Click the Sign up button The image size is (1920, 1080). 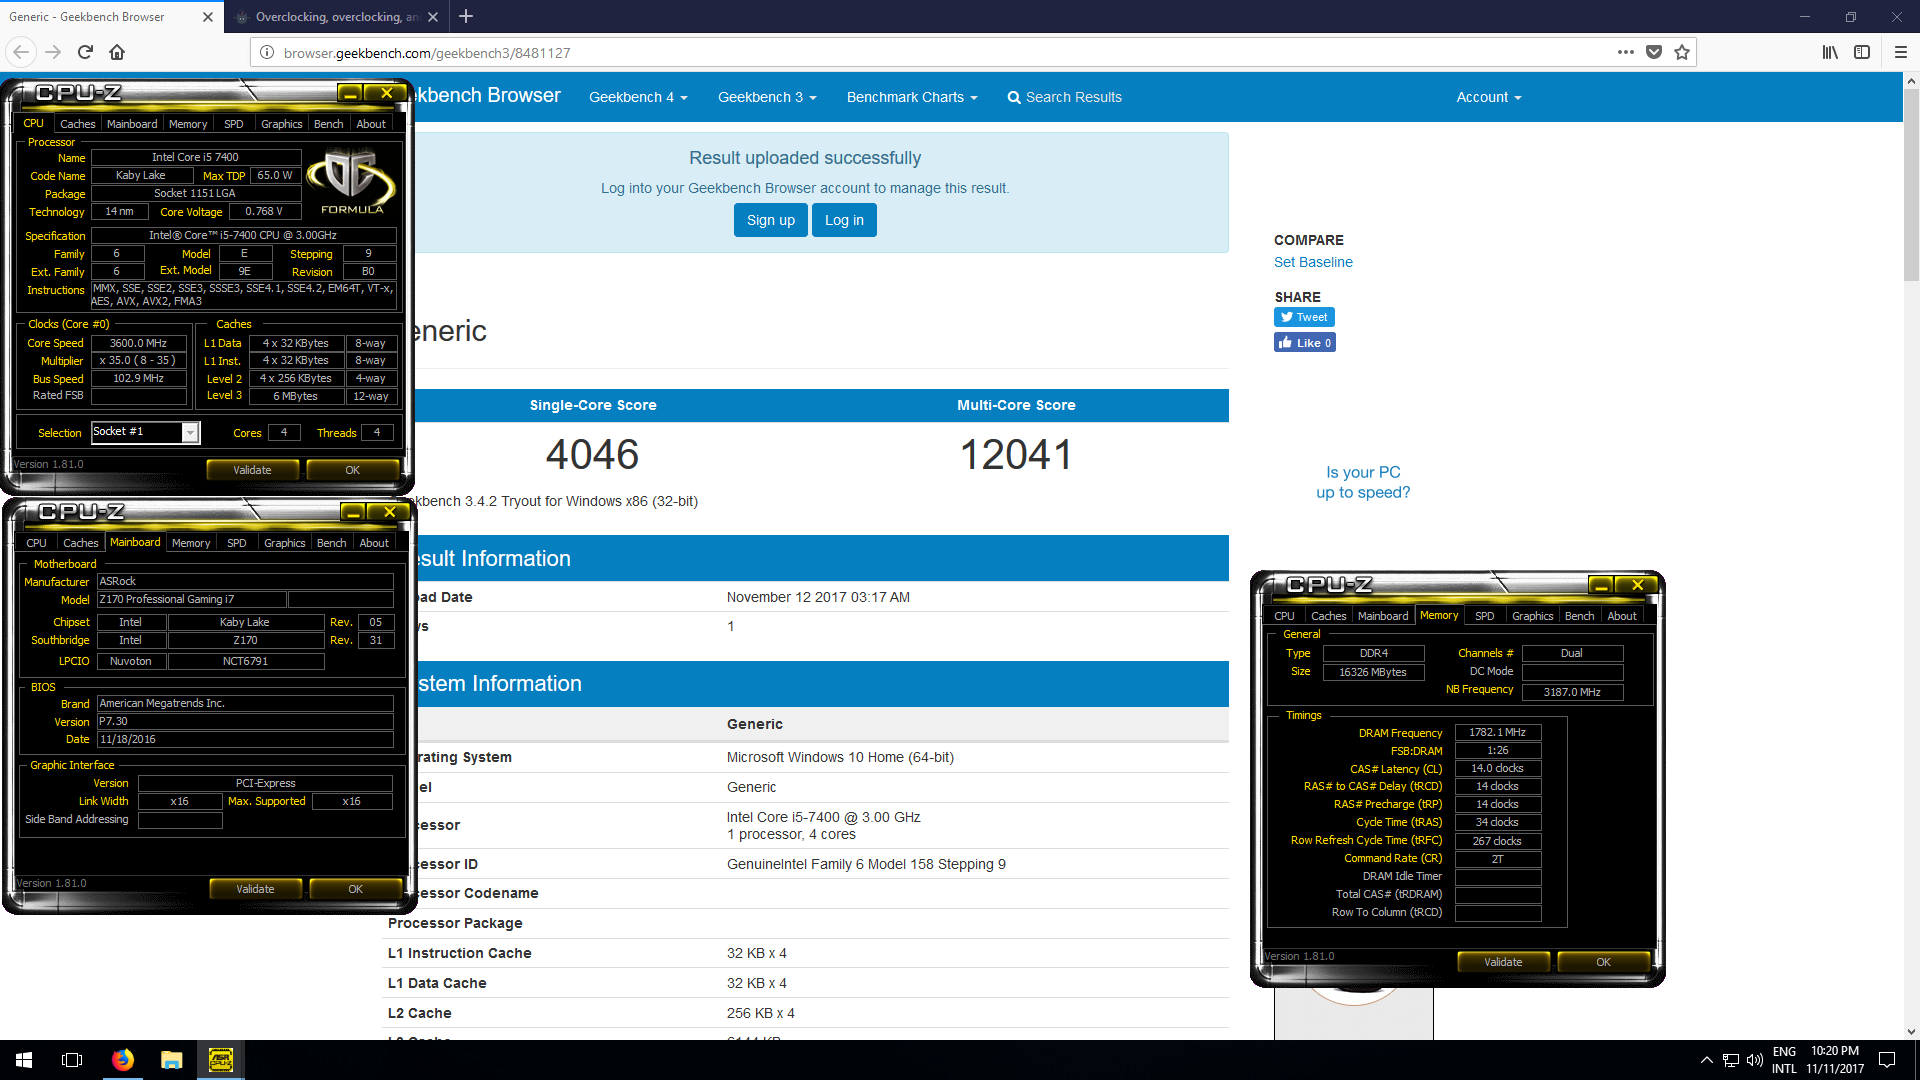point(771,220)
